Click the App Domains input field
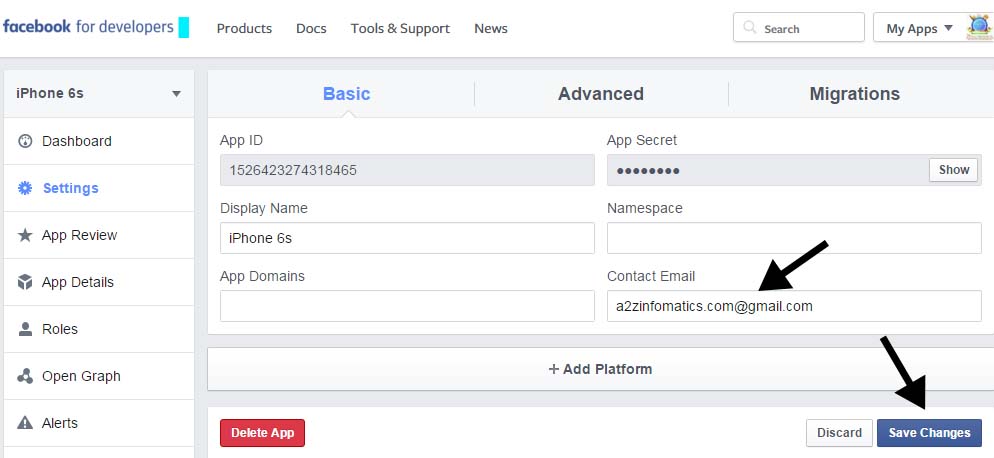The height and width of the screenshot is (458, 994). click(407, 306)
